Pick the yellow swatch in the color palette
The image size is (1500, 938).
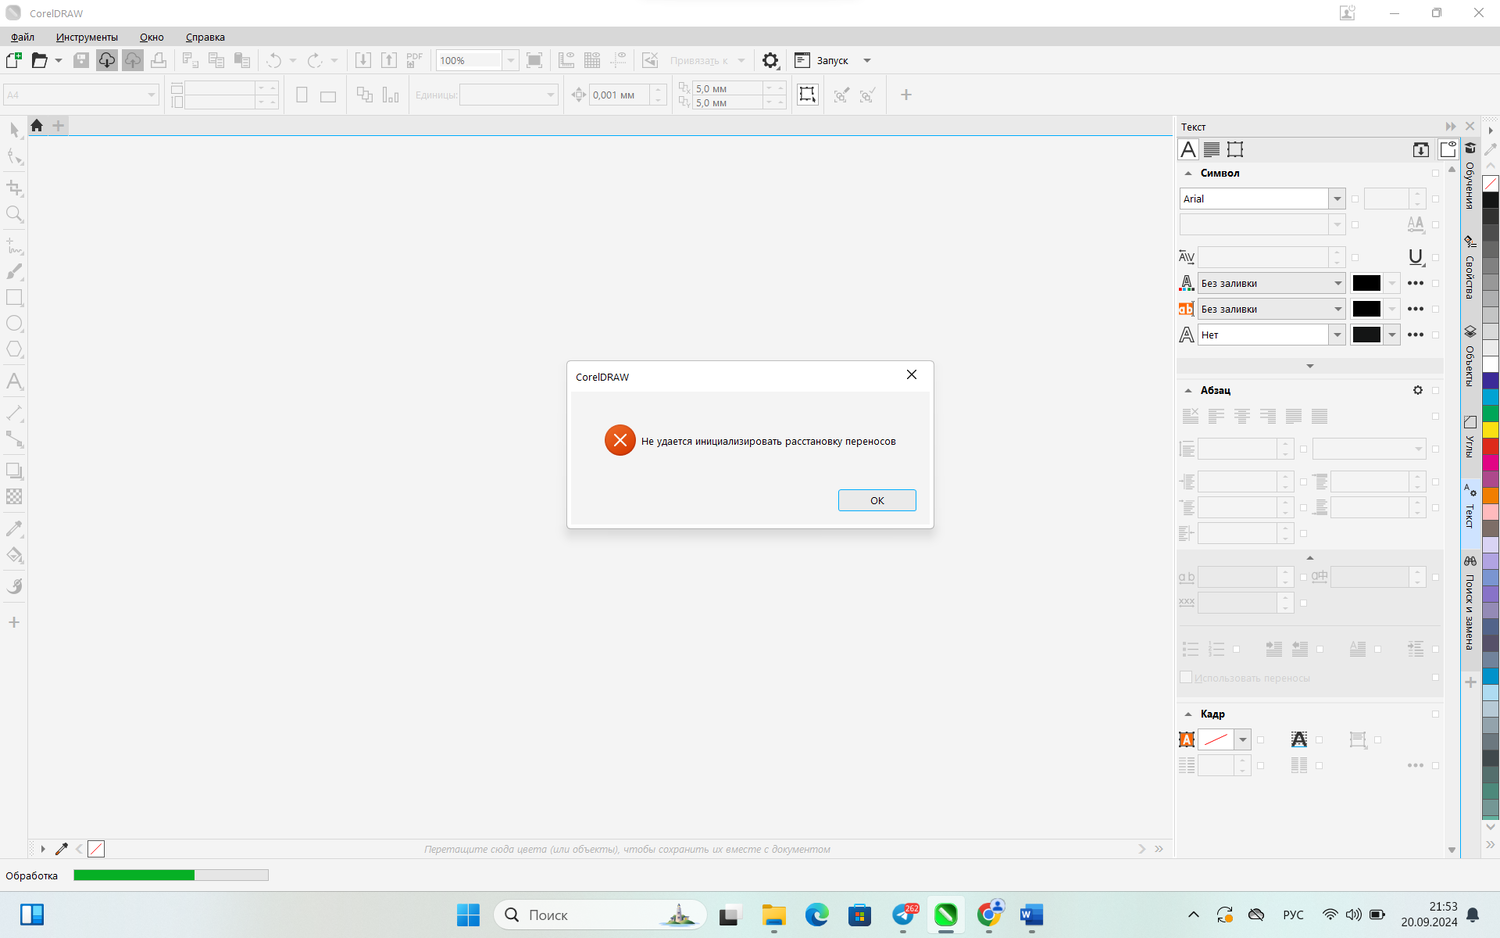click(1490, 430)
